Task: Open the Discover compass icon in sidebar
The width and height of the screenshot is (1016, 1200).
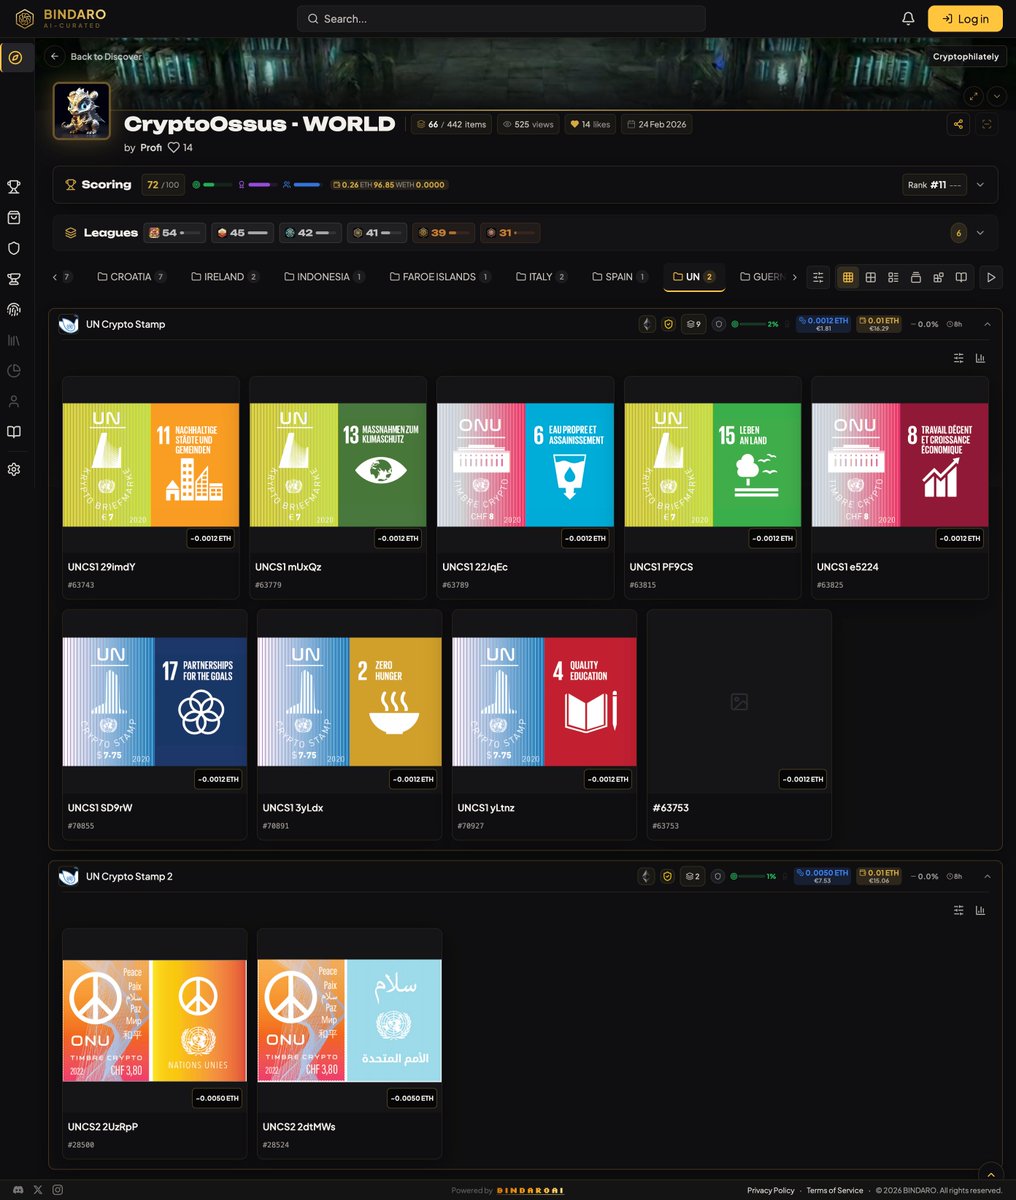Action: click(x=14, y=57)
